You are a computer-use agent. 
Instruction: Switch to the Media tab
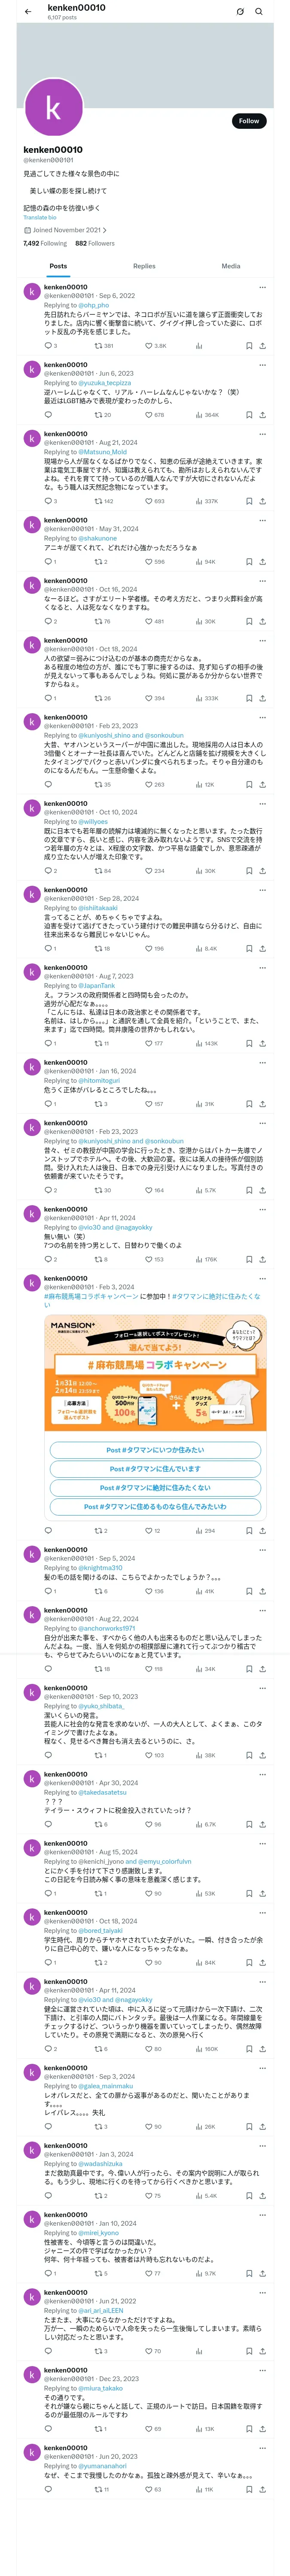231,266
